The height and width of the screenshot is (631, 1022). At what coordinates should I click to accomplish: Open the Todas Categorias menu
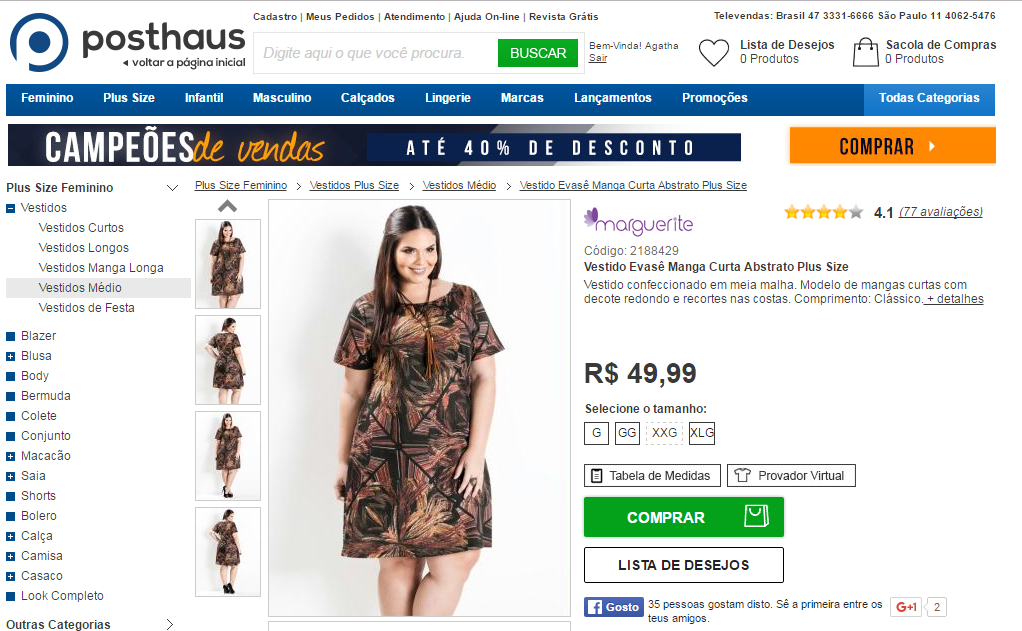(929, 98)
